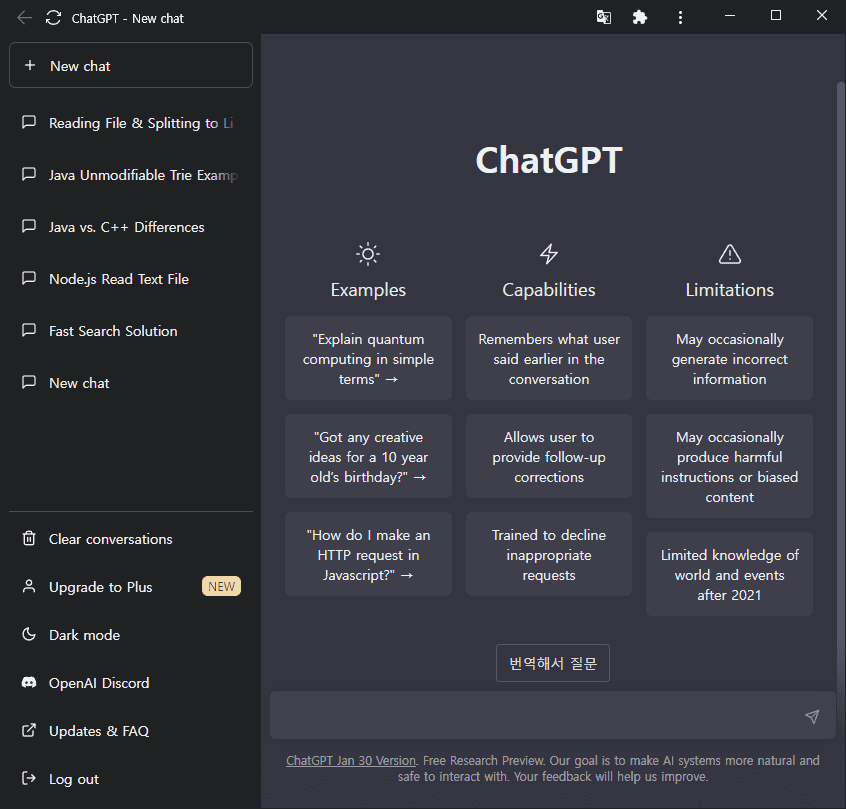The width and height of the screenshot is (846, 809).
Task: Select Clear conversations
Action: point(131,539)
